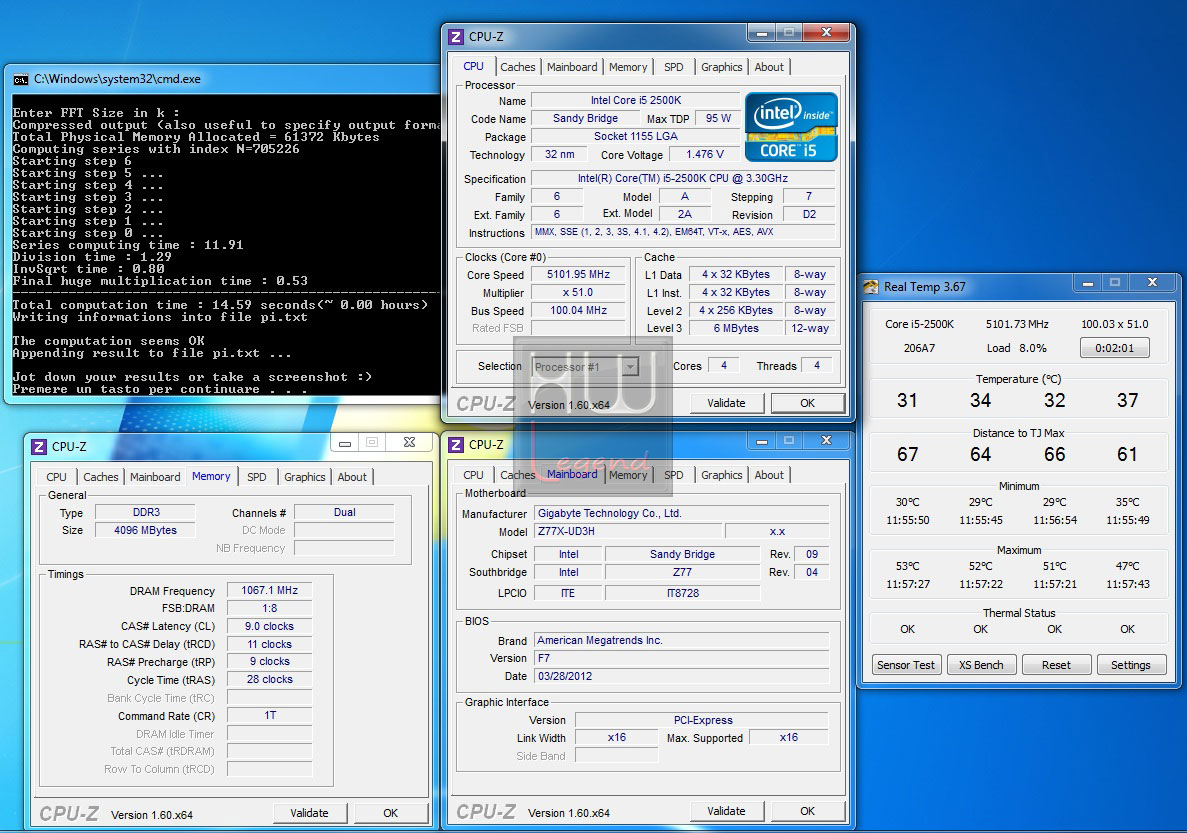Image resolution: width=1187 pixels, height=833 pixels.
Task: Click the Load 8.0% readout in Real Temp
Action: point(1017,348)
